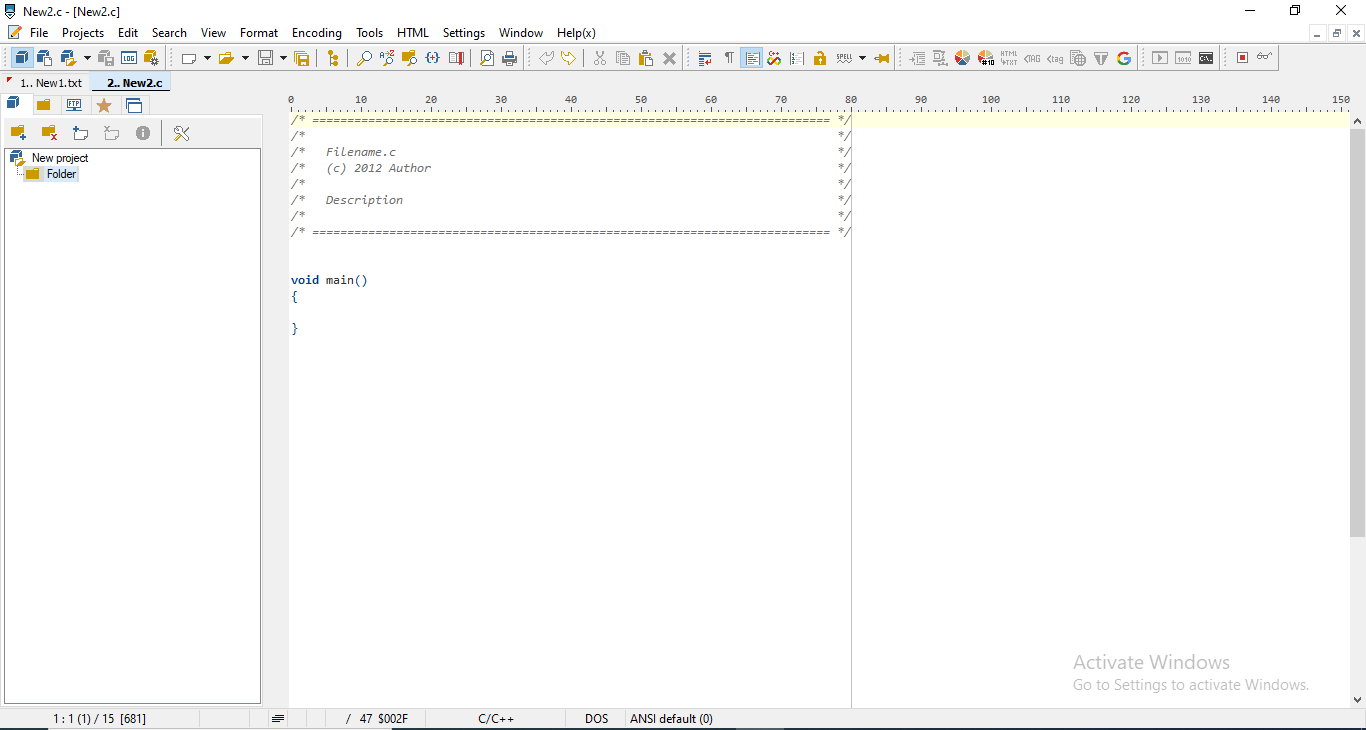Click the Find magnifier icon in toolbar
Viewport: 1366px width, 730px height.
coord(364,58)
